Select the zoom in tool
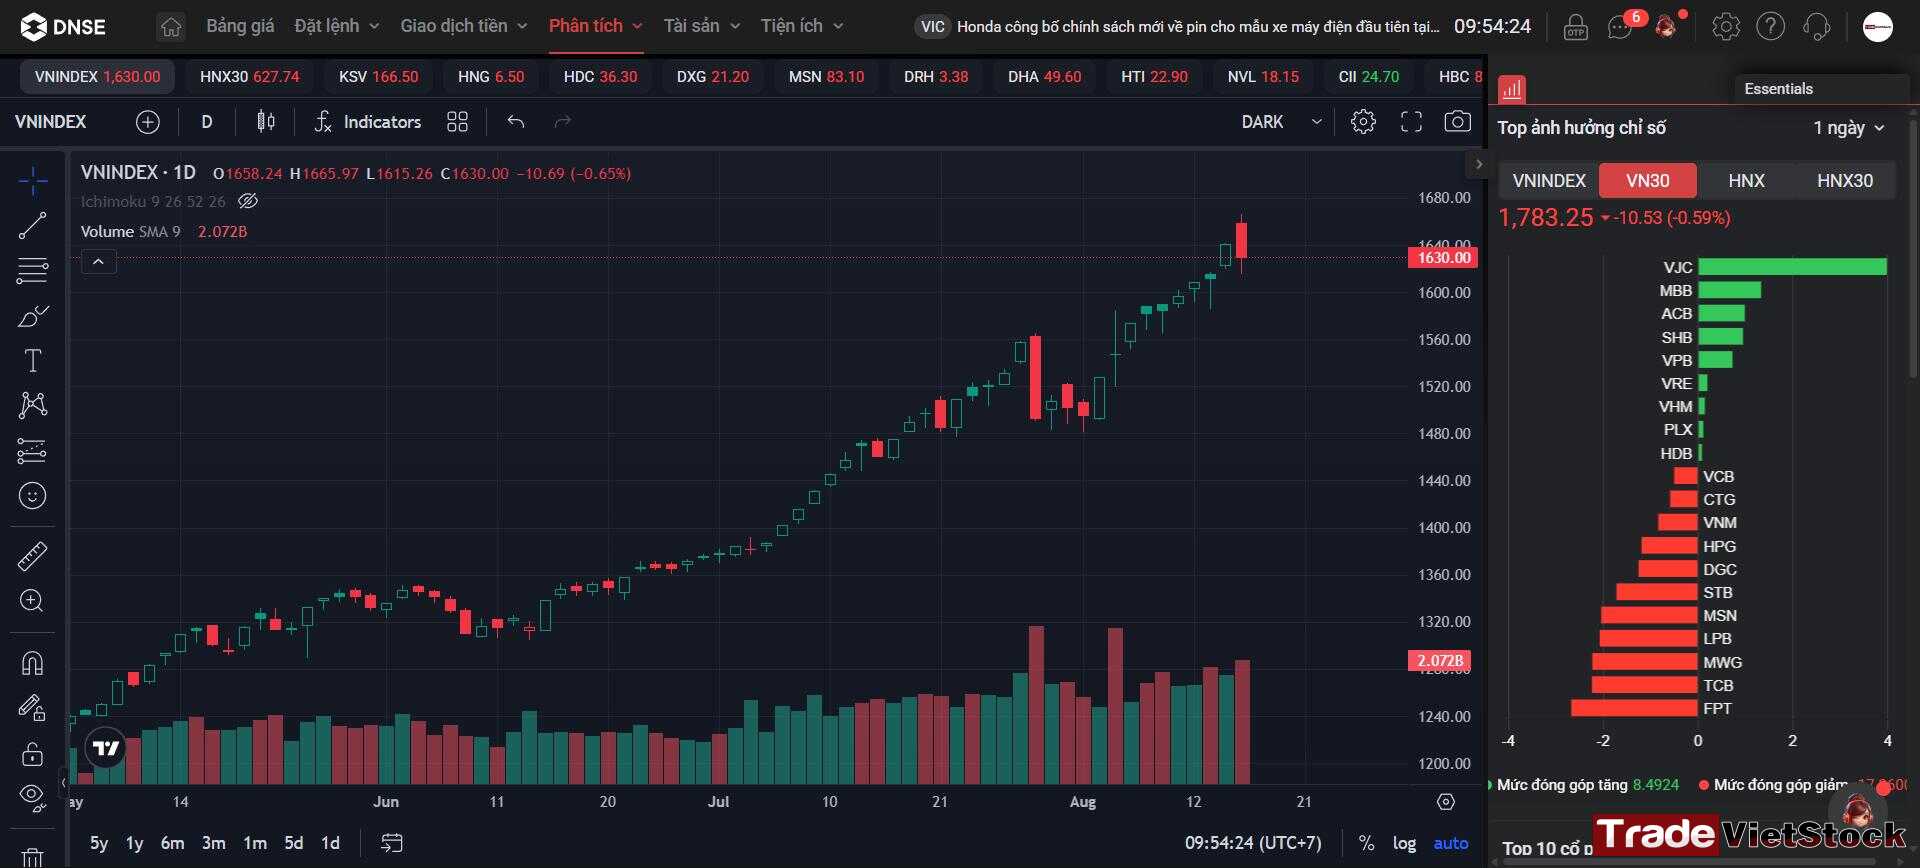1920x868 pixels. [x=33, y=601]
